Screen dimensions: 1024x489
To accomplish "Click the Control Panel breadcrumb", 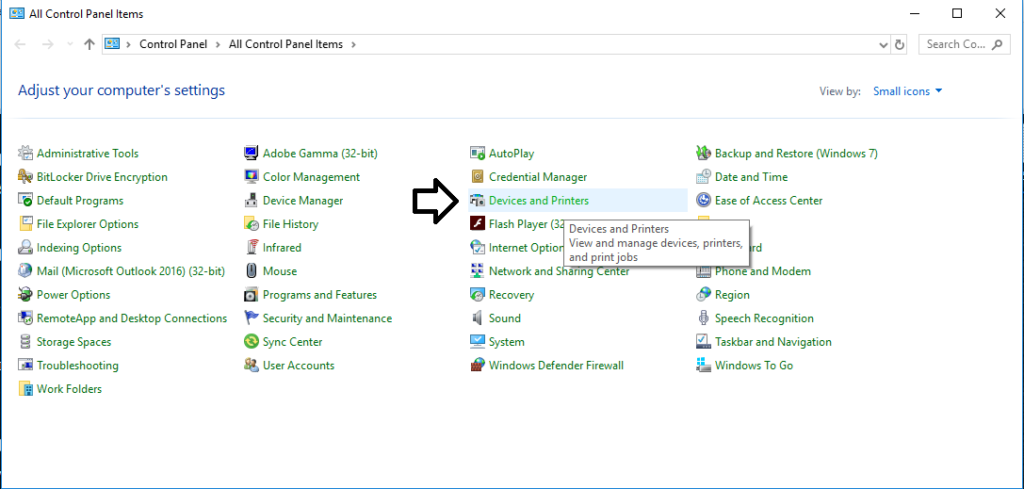I will (x=173, y=44).
